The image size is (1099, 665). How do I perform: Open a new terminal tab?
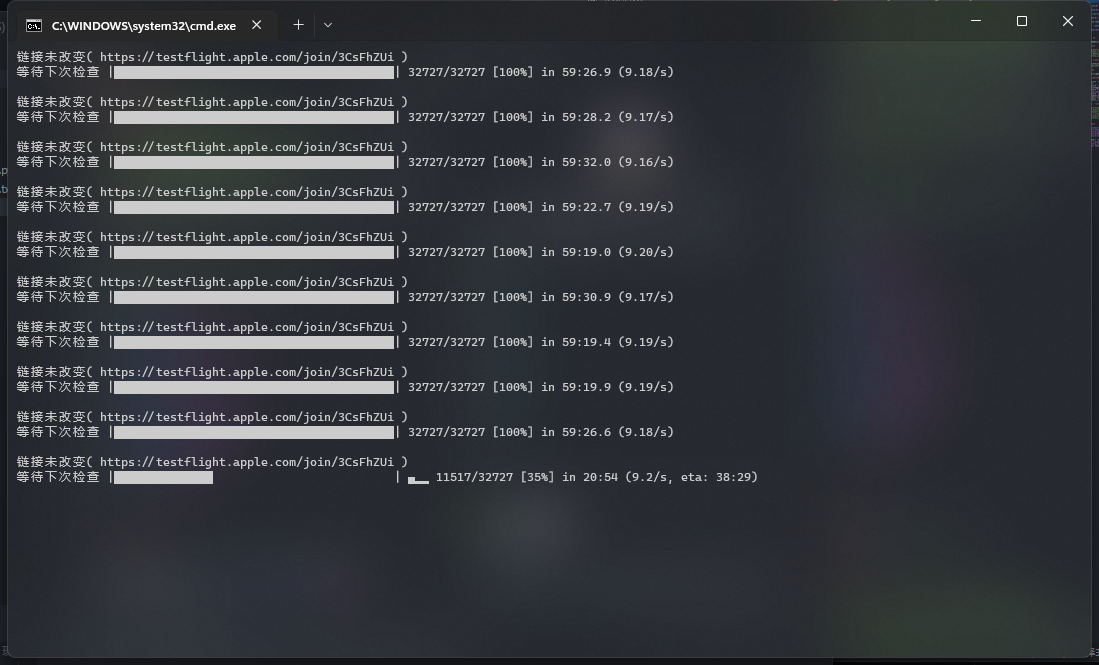coord(299,25)
